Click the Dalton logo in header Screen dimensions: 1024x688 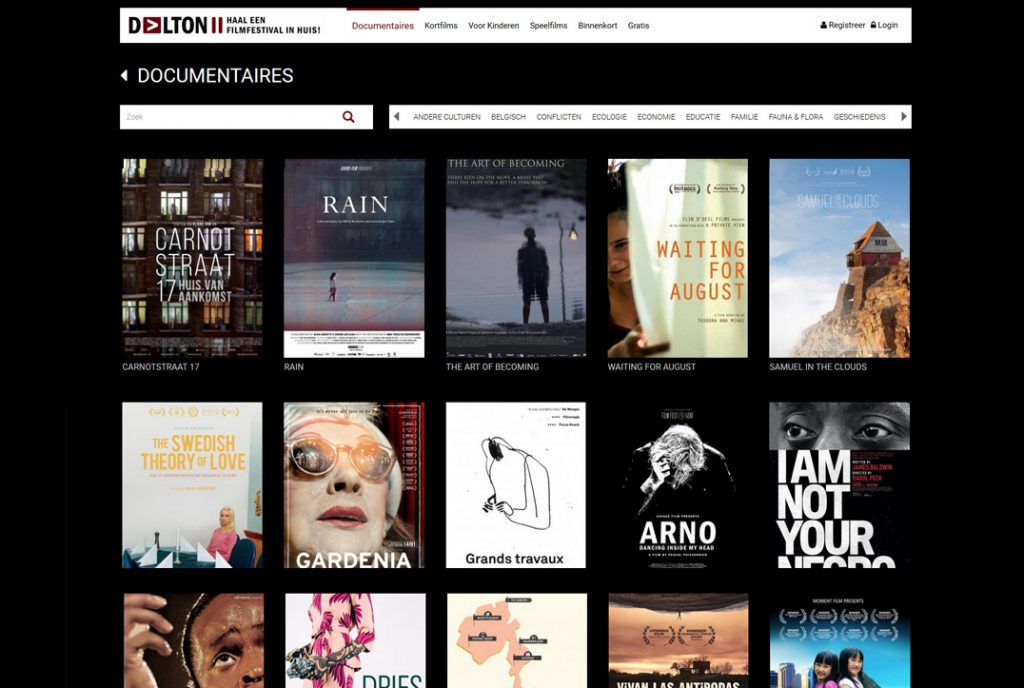tap(224, 25)
